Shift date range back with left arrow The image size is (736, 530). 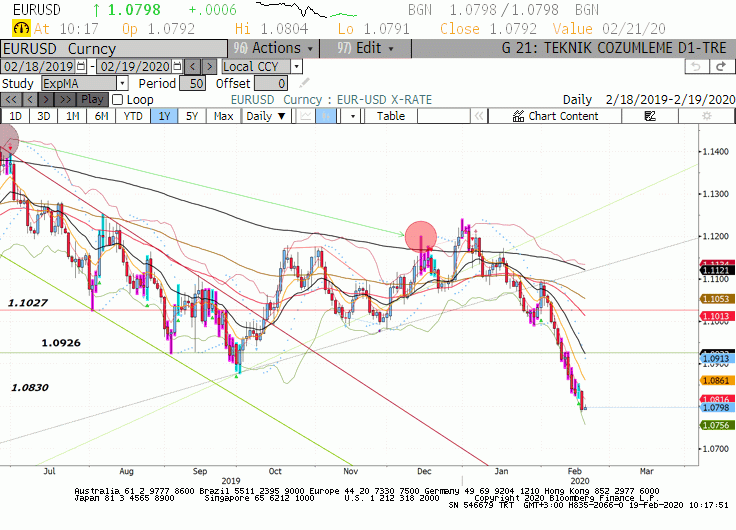192,66
